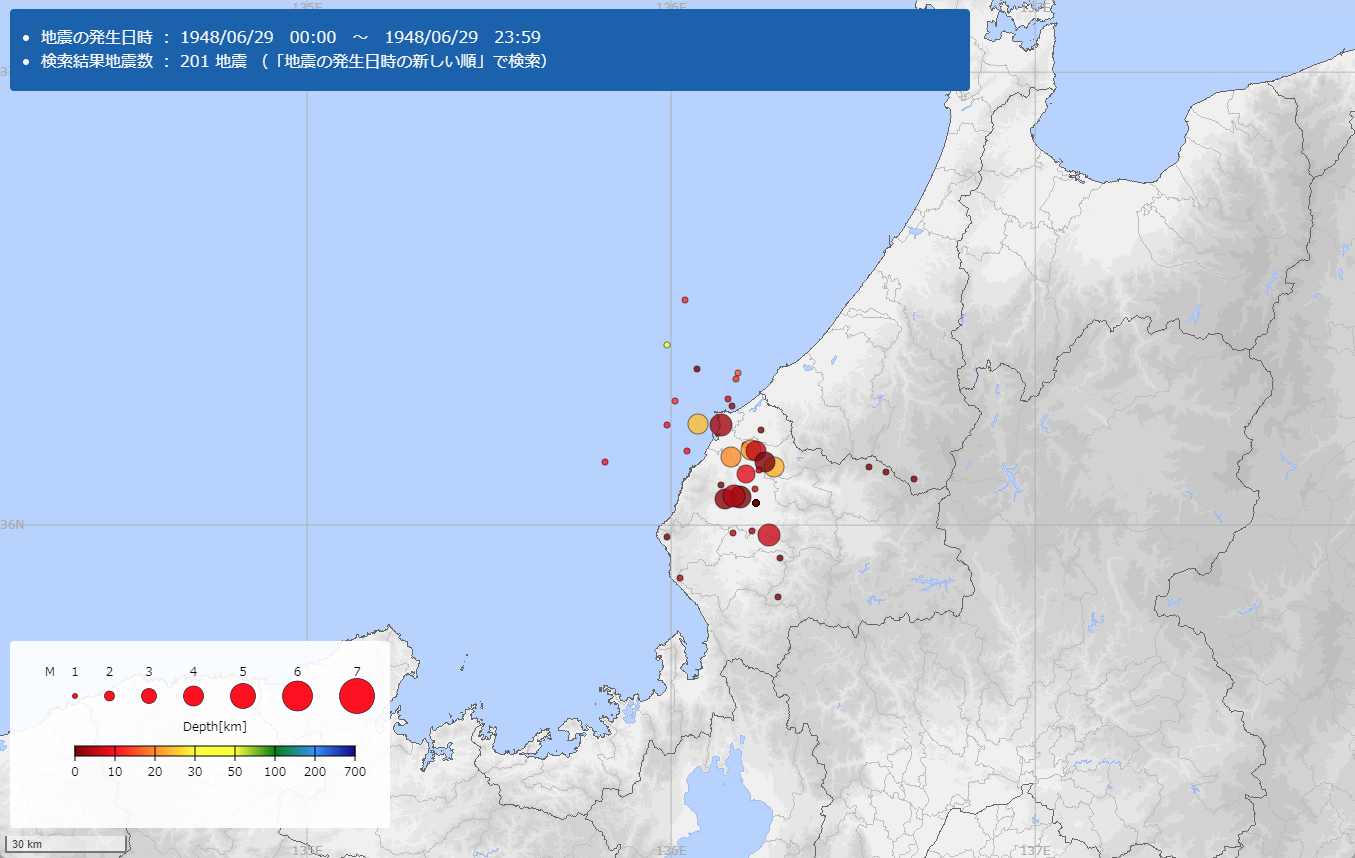Click the magnitude 1 legend dot

pyautogui.click(x=75, y=696)
